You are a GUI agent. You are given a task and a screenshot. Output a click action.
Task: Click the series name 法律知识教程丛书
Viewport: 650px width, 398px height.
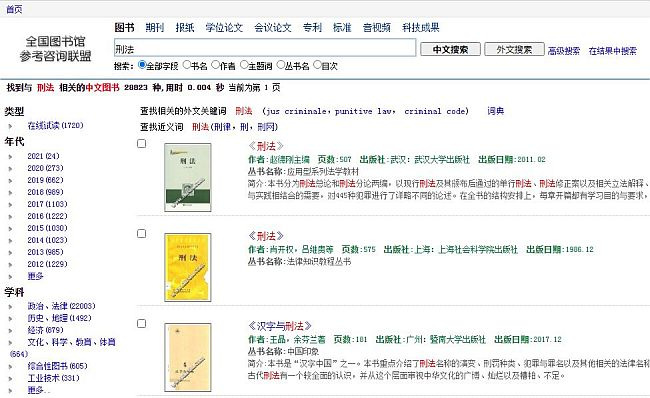coord(319,262)
